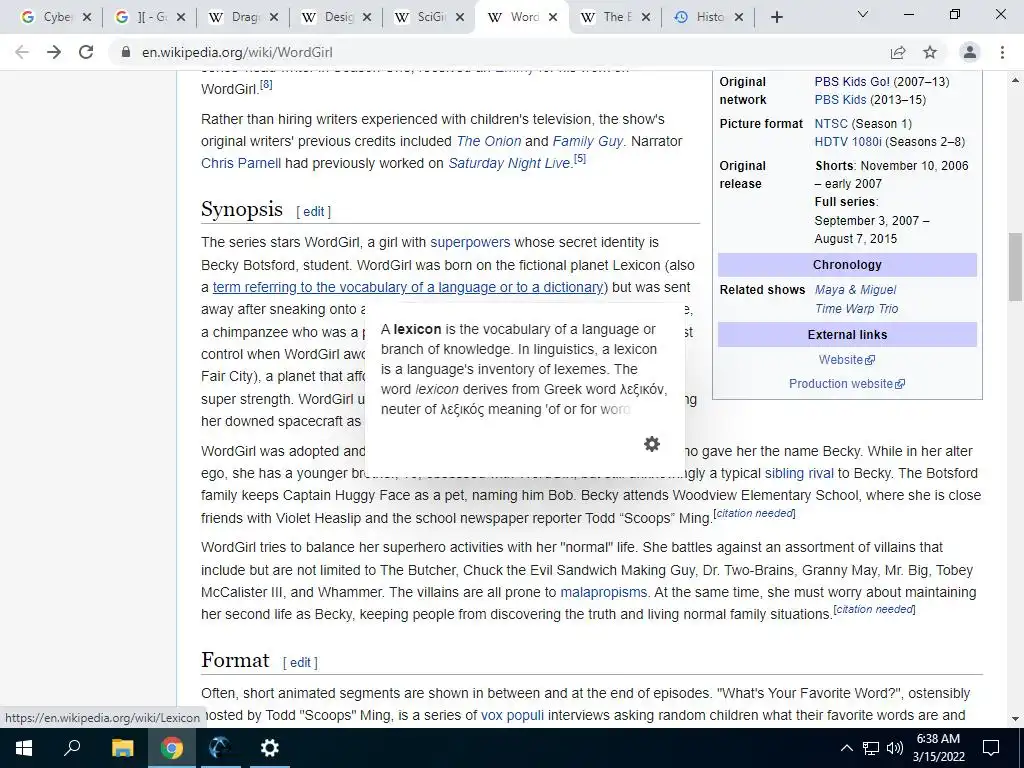Open citation reference [8]
The height and width of the screenshot is (768, 1024).
coord(266,85)
